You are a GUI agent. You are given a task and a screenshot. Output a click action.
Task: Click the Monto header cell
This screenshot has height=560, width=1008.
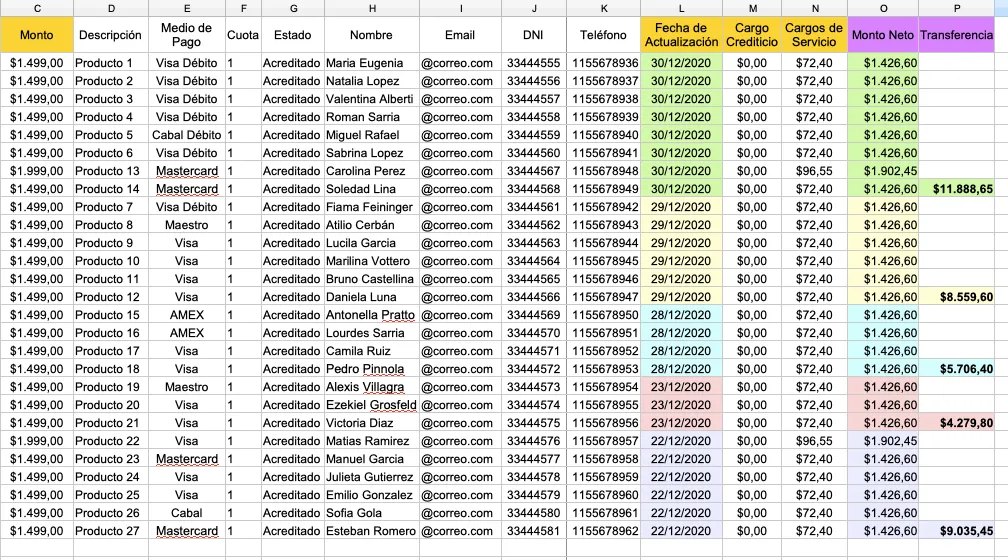pos(37,35)
